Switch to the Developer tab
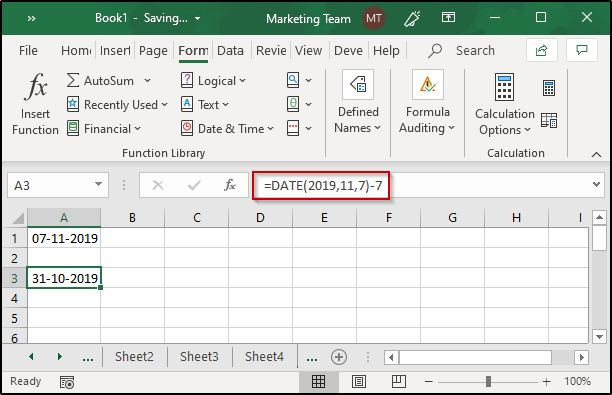This screenshot has width=612, height=395. [x=348, y=50]
